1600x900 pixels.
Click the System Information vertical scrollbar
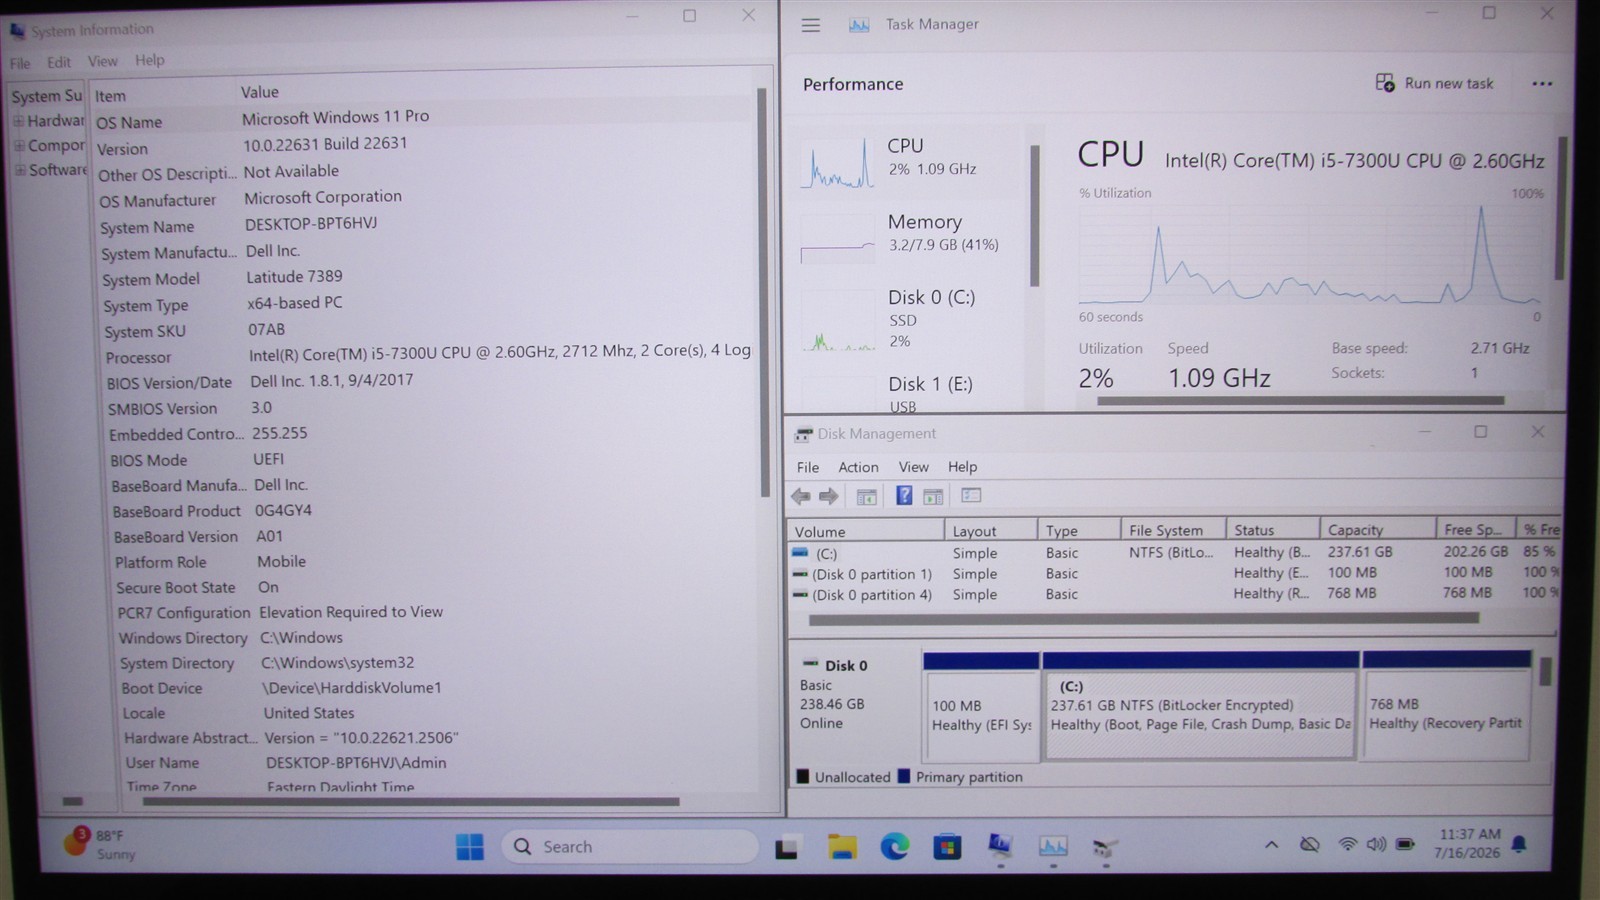coord(764,290)
